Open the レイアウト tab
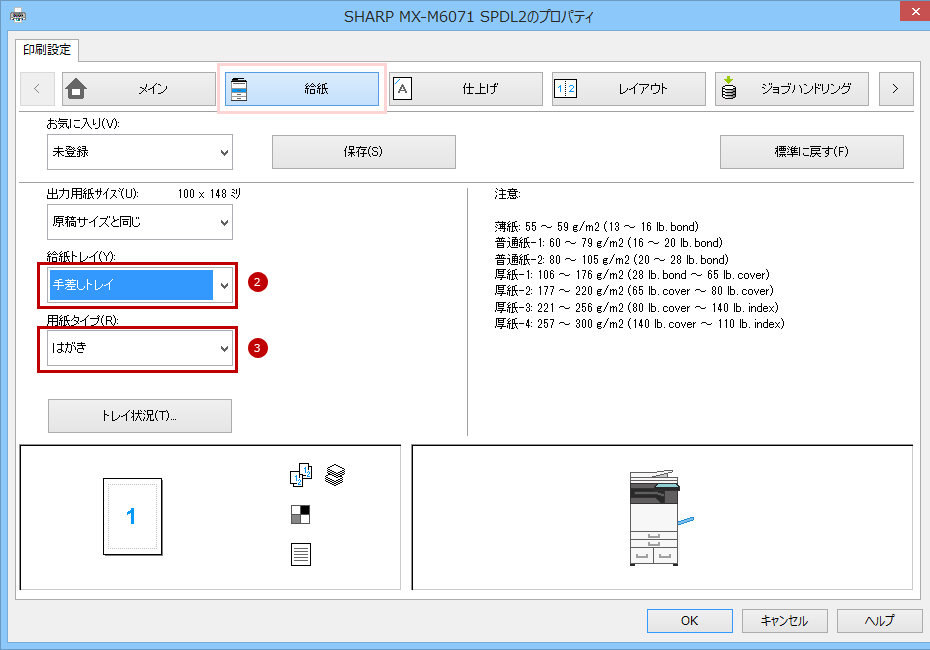930x650 pixels. 629,89
